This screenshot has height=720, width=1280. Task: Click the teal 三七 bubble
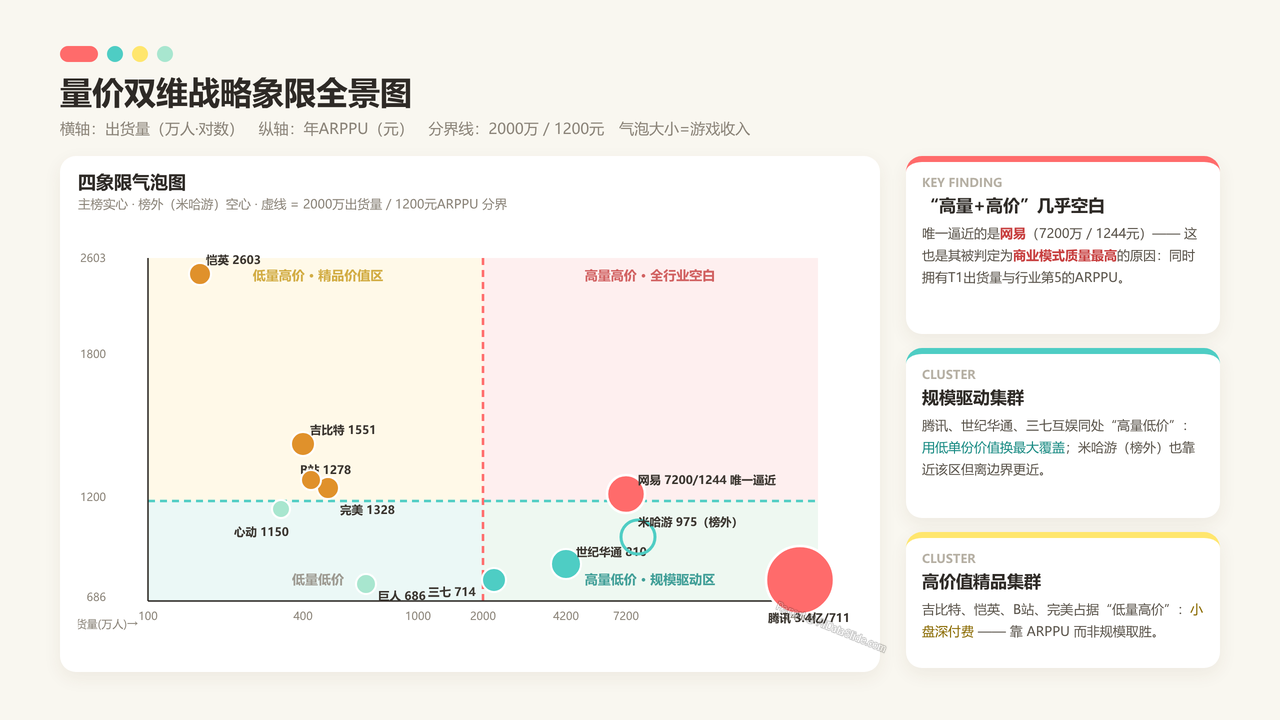pyautogui.click(x=494, y=580)
